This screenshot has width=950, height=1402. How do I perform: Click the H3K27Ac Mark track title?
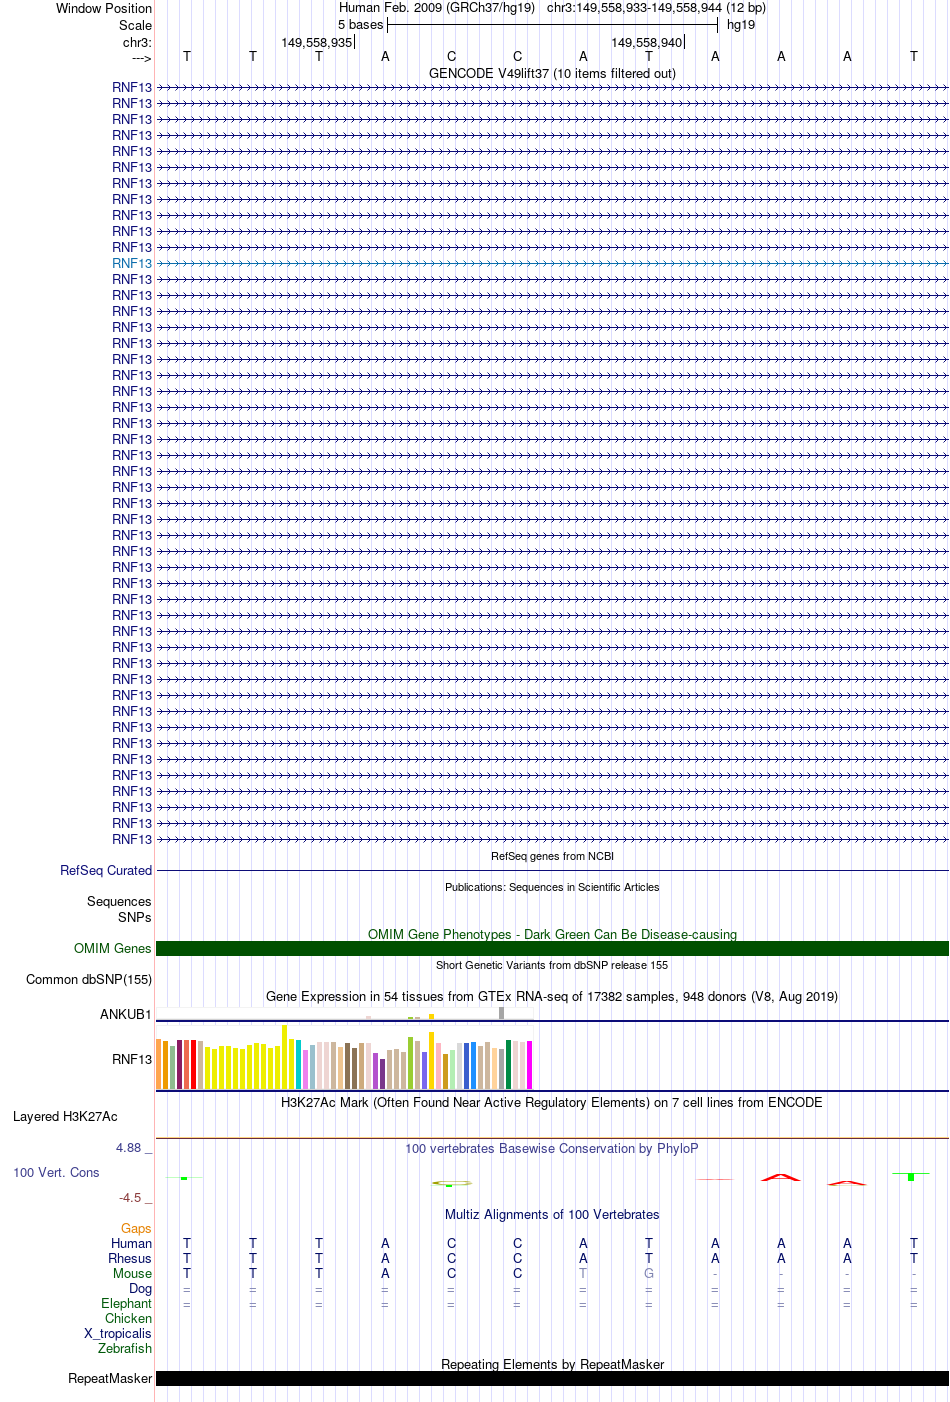(x=552, y=1103)
